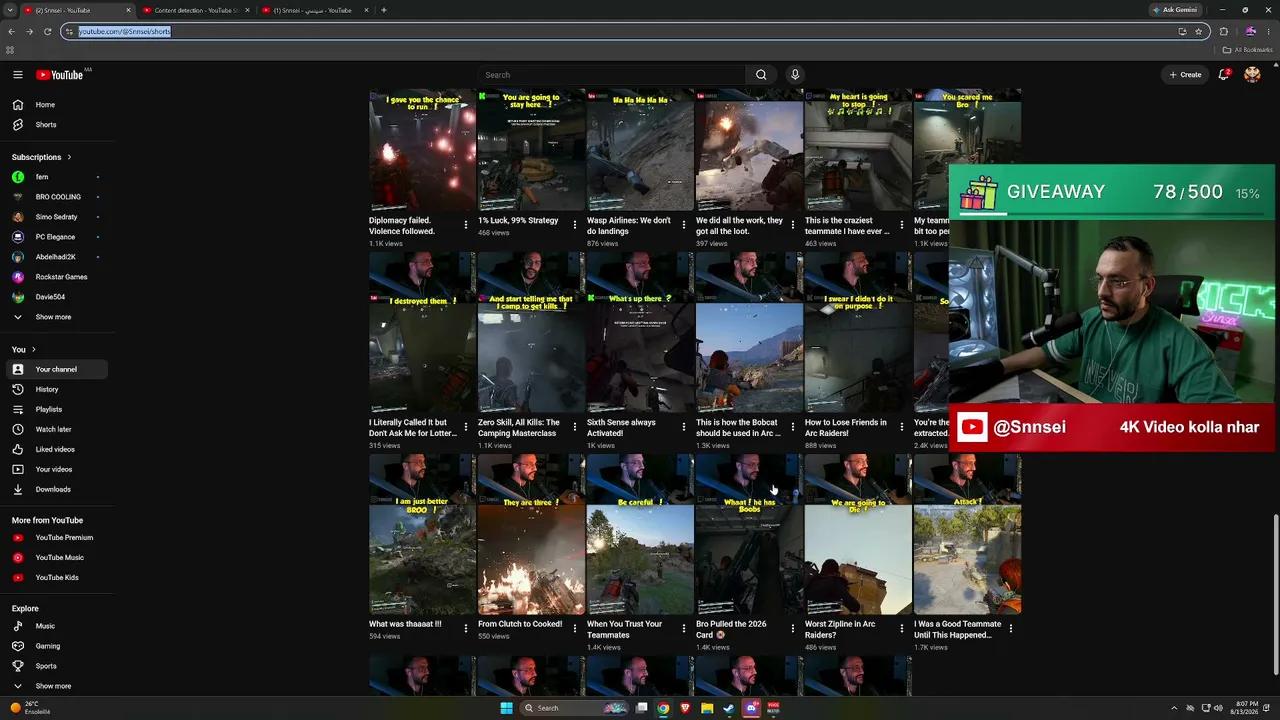The image size is (1280, 720).
Task: Open more actions for '1% Luck, 99% Strategy'
Action: pyautogui.click(x=575, y=225)
